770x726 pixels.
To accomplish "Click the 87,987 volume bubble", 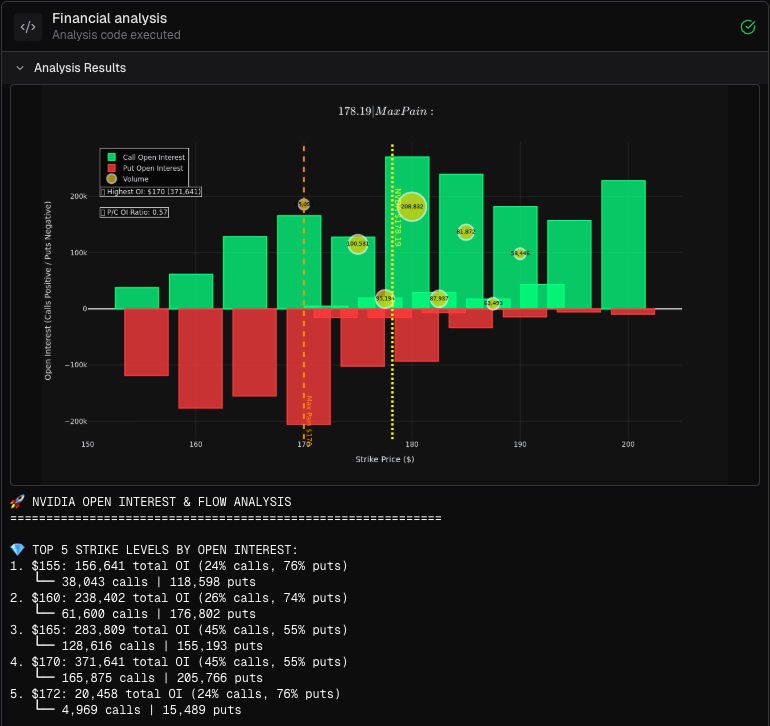I will click(x=439, y=298).
